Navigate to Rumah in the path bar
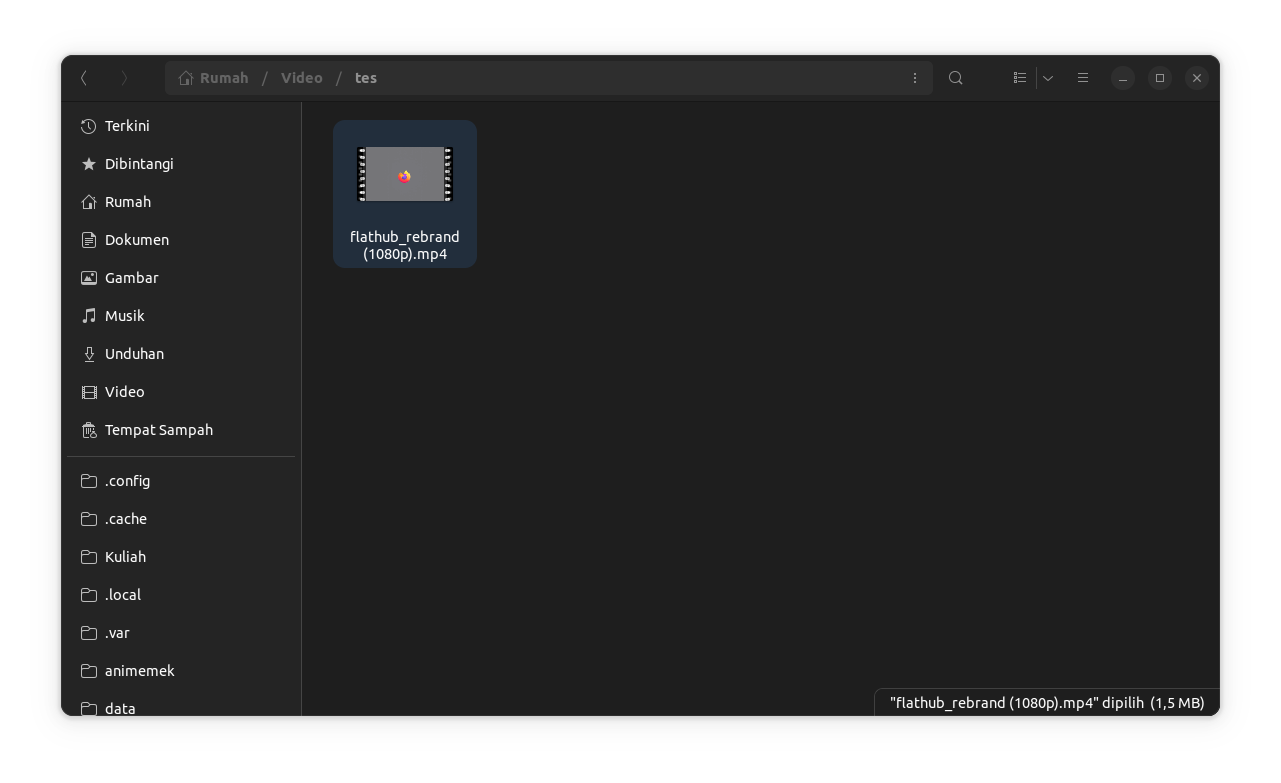Image resolution: width=1281 pixels, height=783 pixels. 224,78
